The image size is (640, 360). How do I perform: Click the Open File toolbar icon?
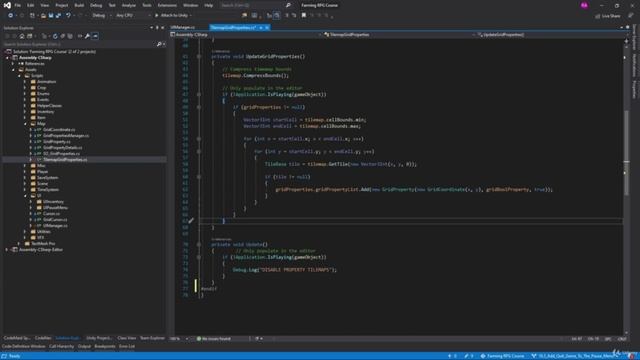pos(43,15)
